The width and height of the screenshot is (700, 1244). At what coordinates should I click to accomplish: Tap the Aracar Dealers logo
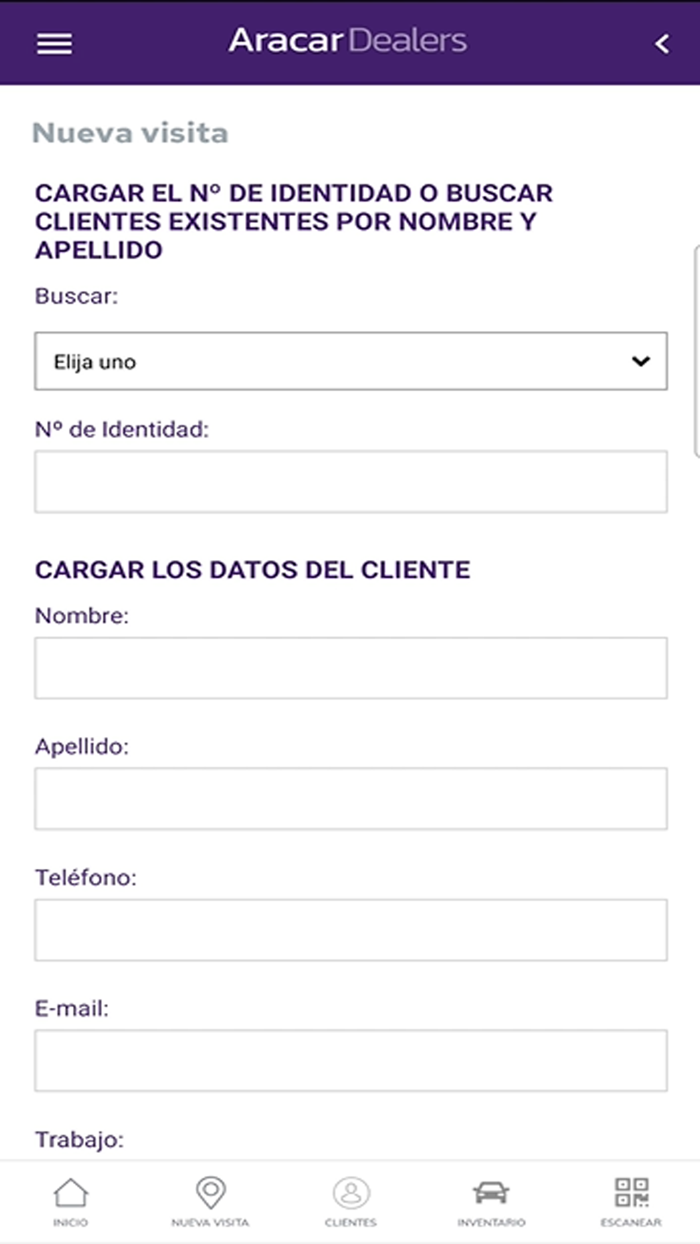pos(347,40)
